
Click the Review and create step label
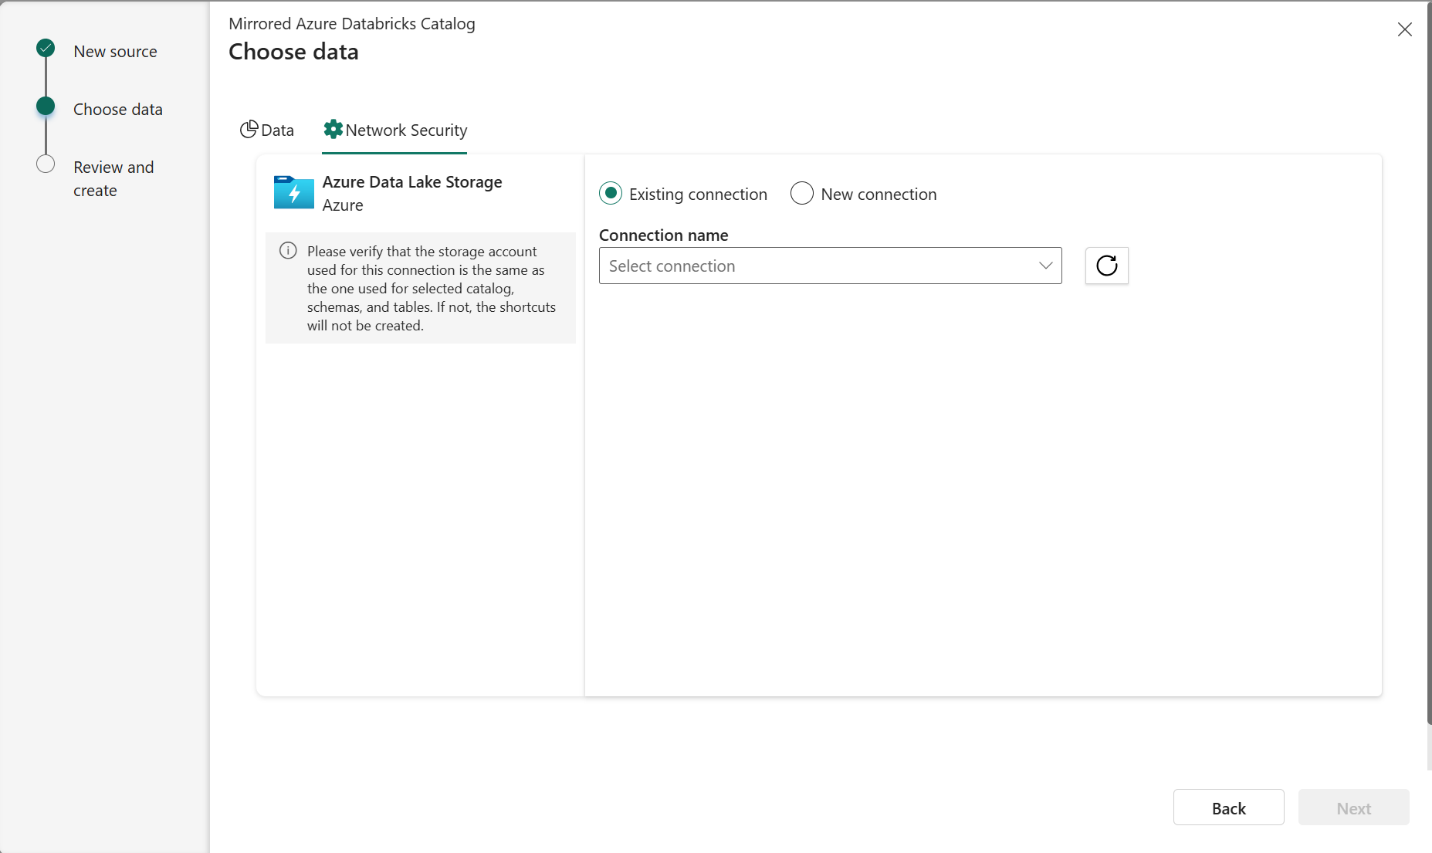click(x=114, y=179)
